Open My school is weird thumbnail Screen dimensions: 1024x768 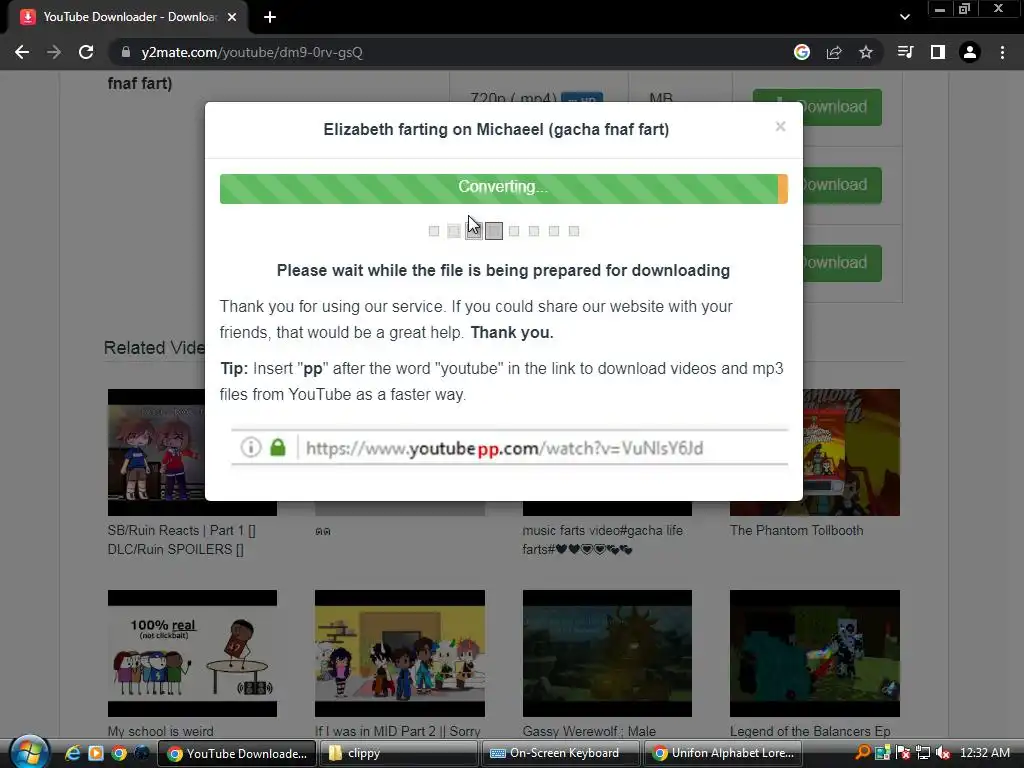192,653
